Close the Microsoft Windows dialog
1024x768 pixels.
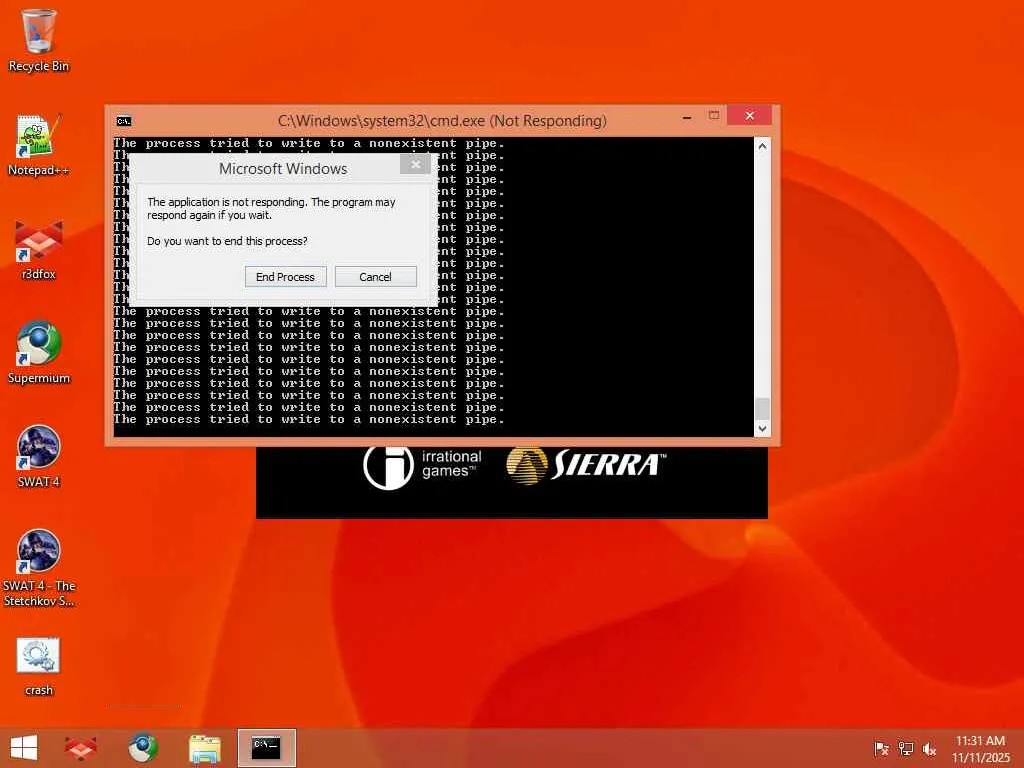tap(415, 165)
